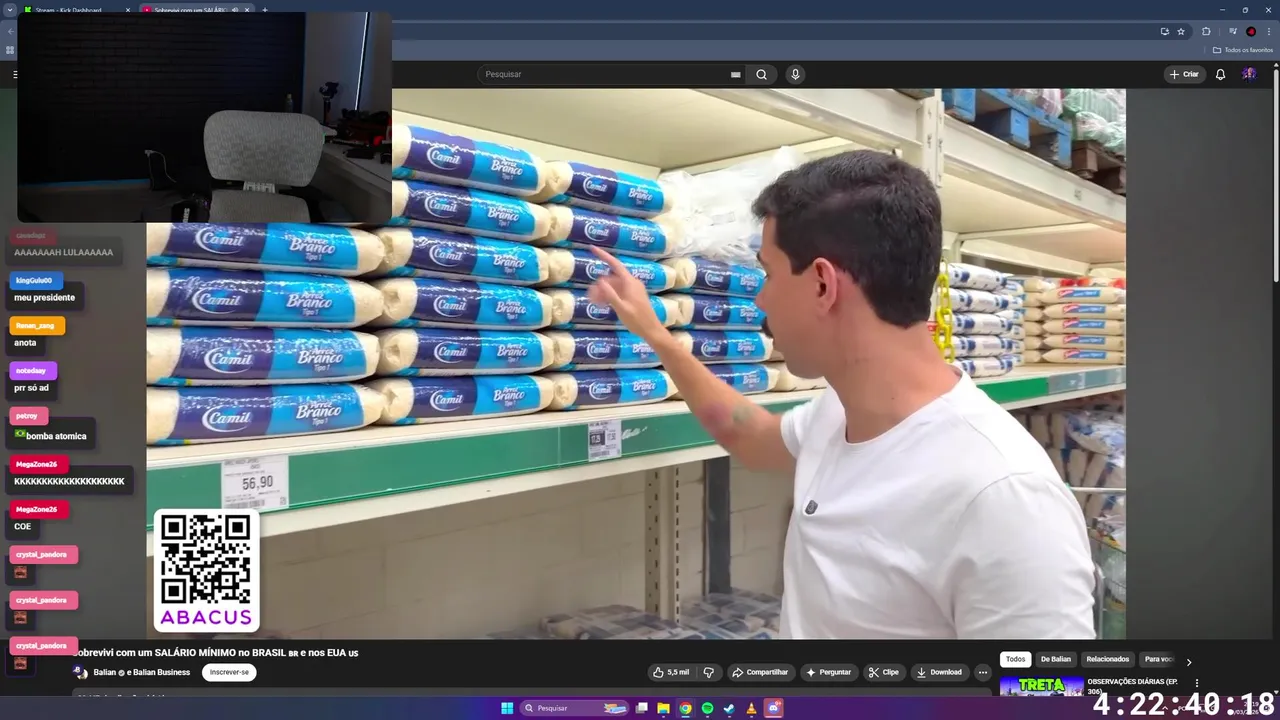Click chat username notadaay

[x=32, y=371]
